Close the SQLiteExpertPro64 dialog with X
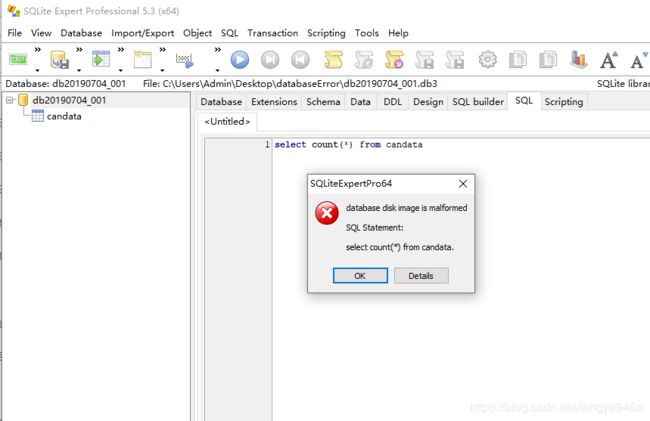This screenshot has width=650, height=421. tap(463, 184)
